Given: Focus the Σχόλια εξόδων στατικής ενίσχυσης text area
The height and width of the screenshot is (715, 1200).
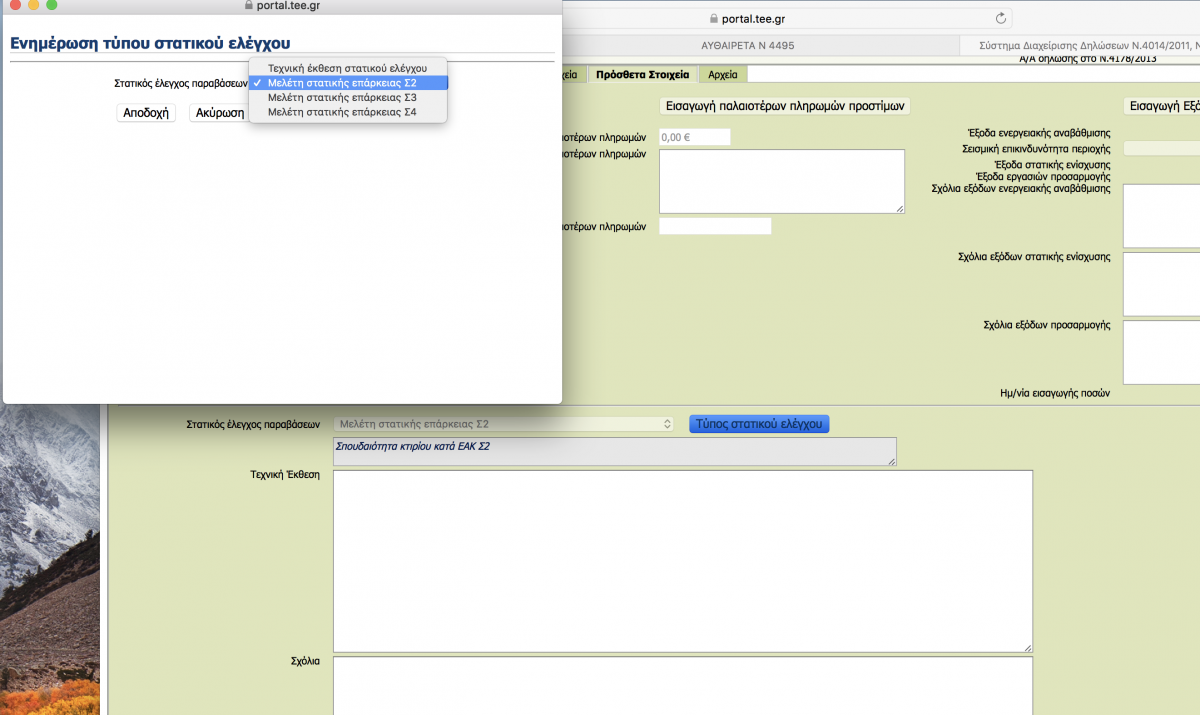Looking at the screenshot, I should (1160, 283).
